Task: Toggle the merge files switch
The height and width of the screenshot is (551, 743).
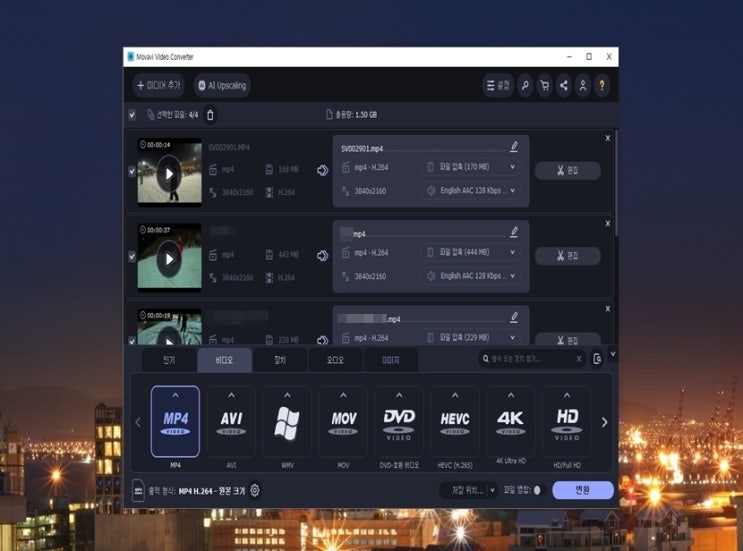Action: pyautogui.click(x=537, y=490)
